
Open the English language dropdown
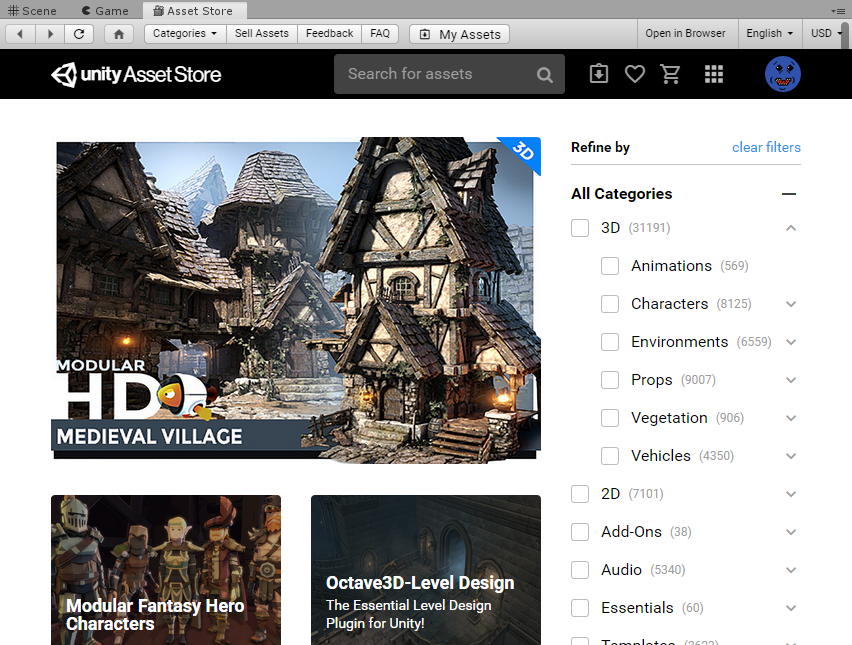[769, 34]
